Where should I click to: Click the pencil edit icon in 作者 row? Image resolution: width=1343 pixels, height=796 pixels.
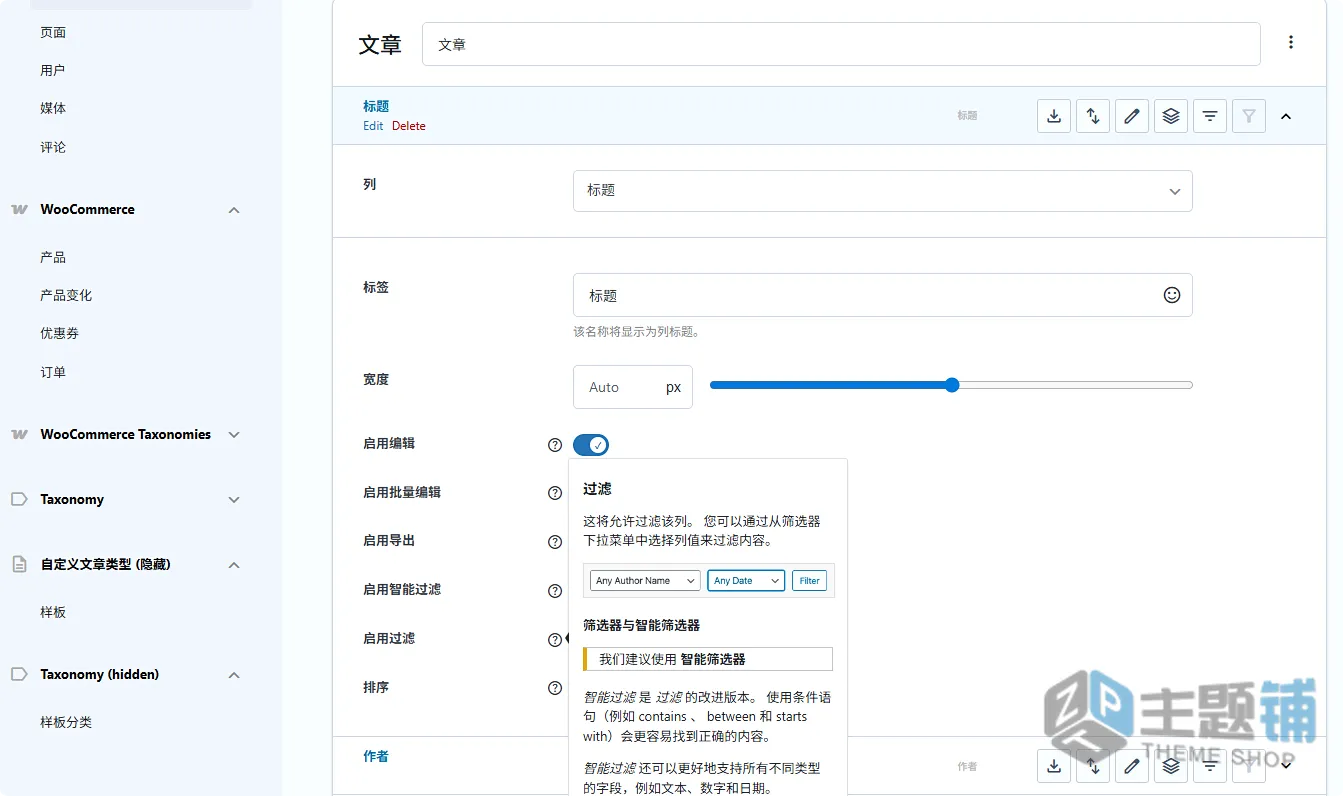point(1132,766)
